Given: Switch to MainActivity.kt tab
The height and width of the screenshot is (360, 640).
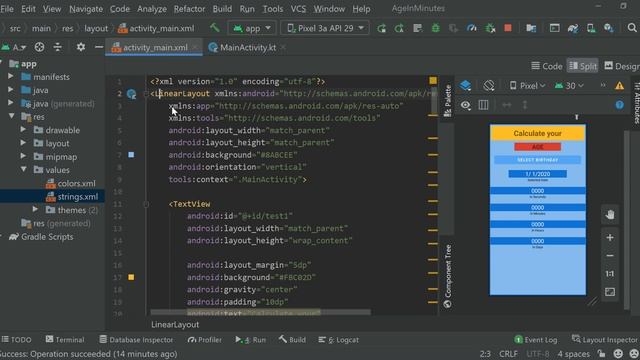Looking at the screenshot, I should click(248, 47).
